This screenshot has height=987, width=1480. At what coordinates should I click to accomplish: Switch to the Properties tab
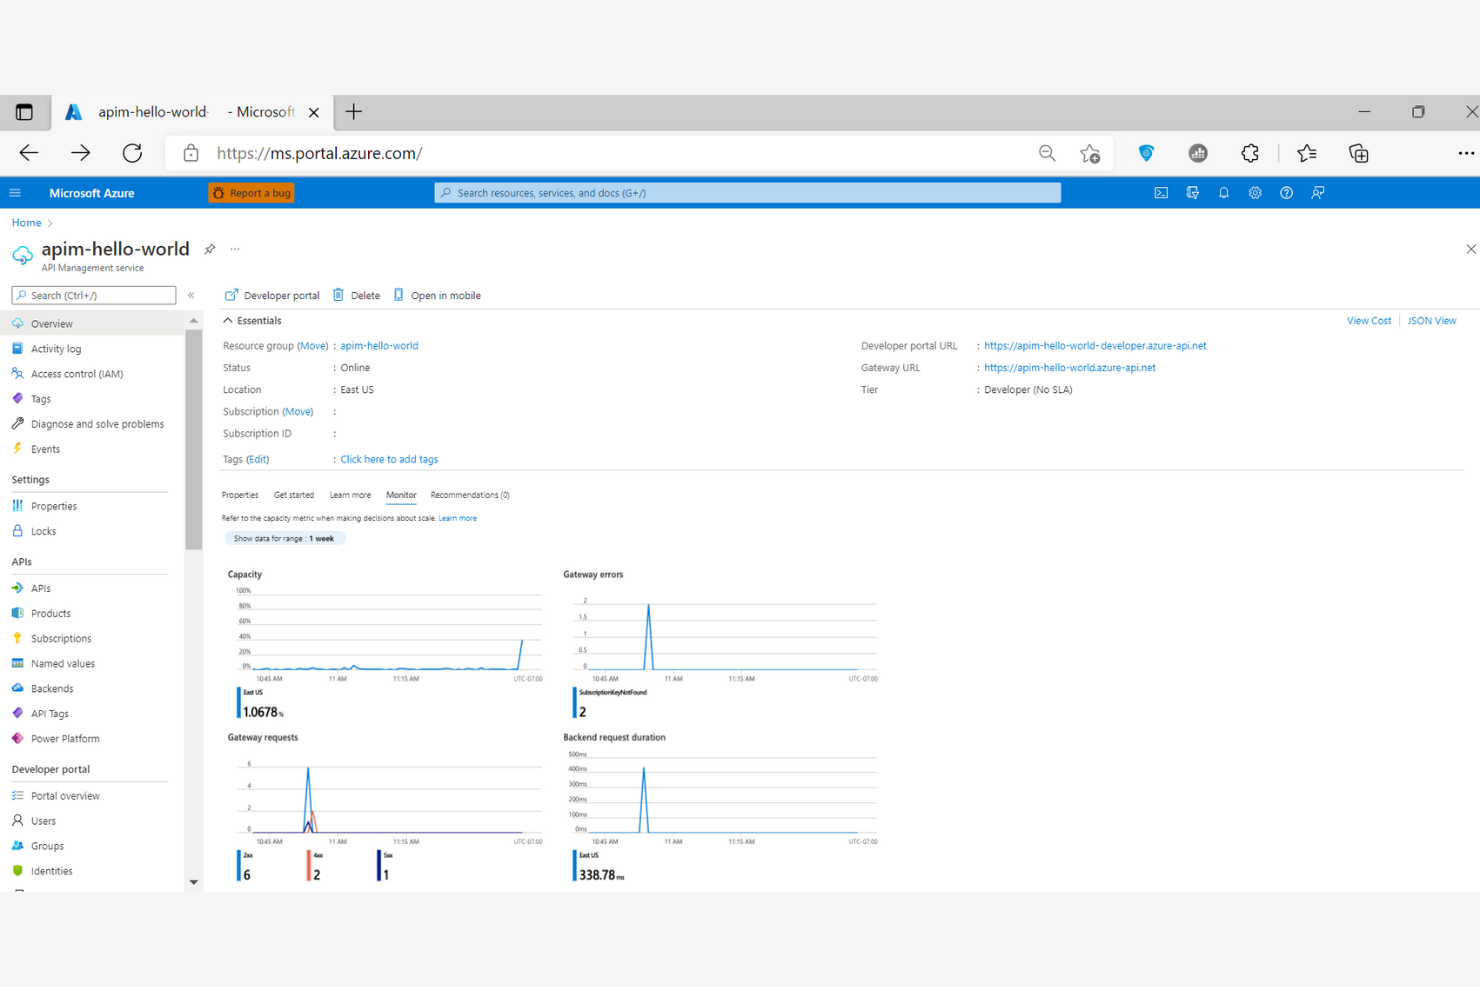tap(240, 495)
